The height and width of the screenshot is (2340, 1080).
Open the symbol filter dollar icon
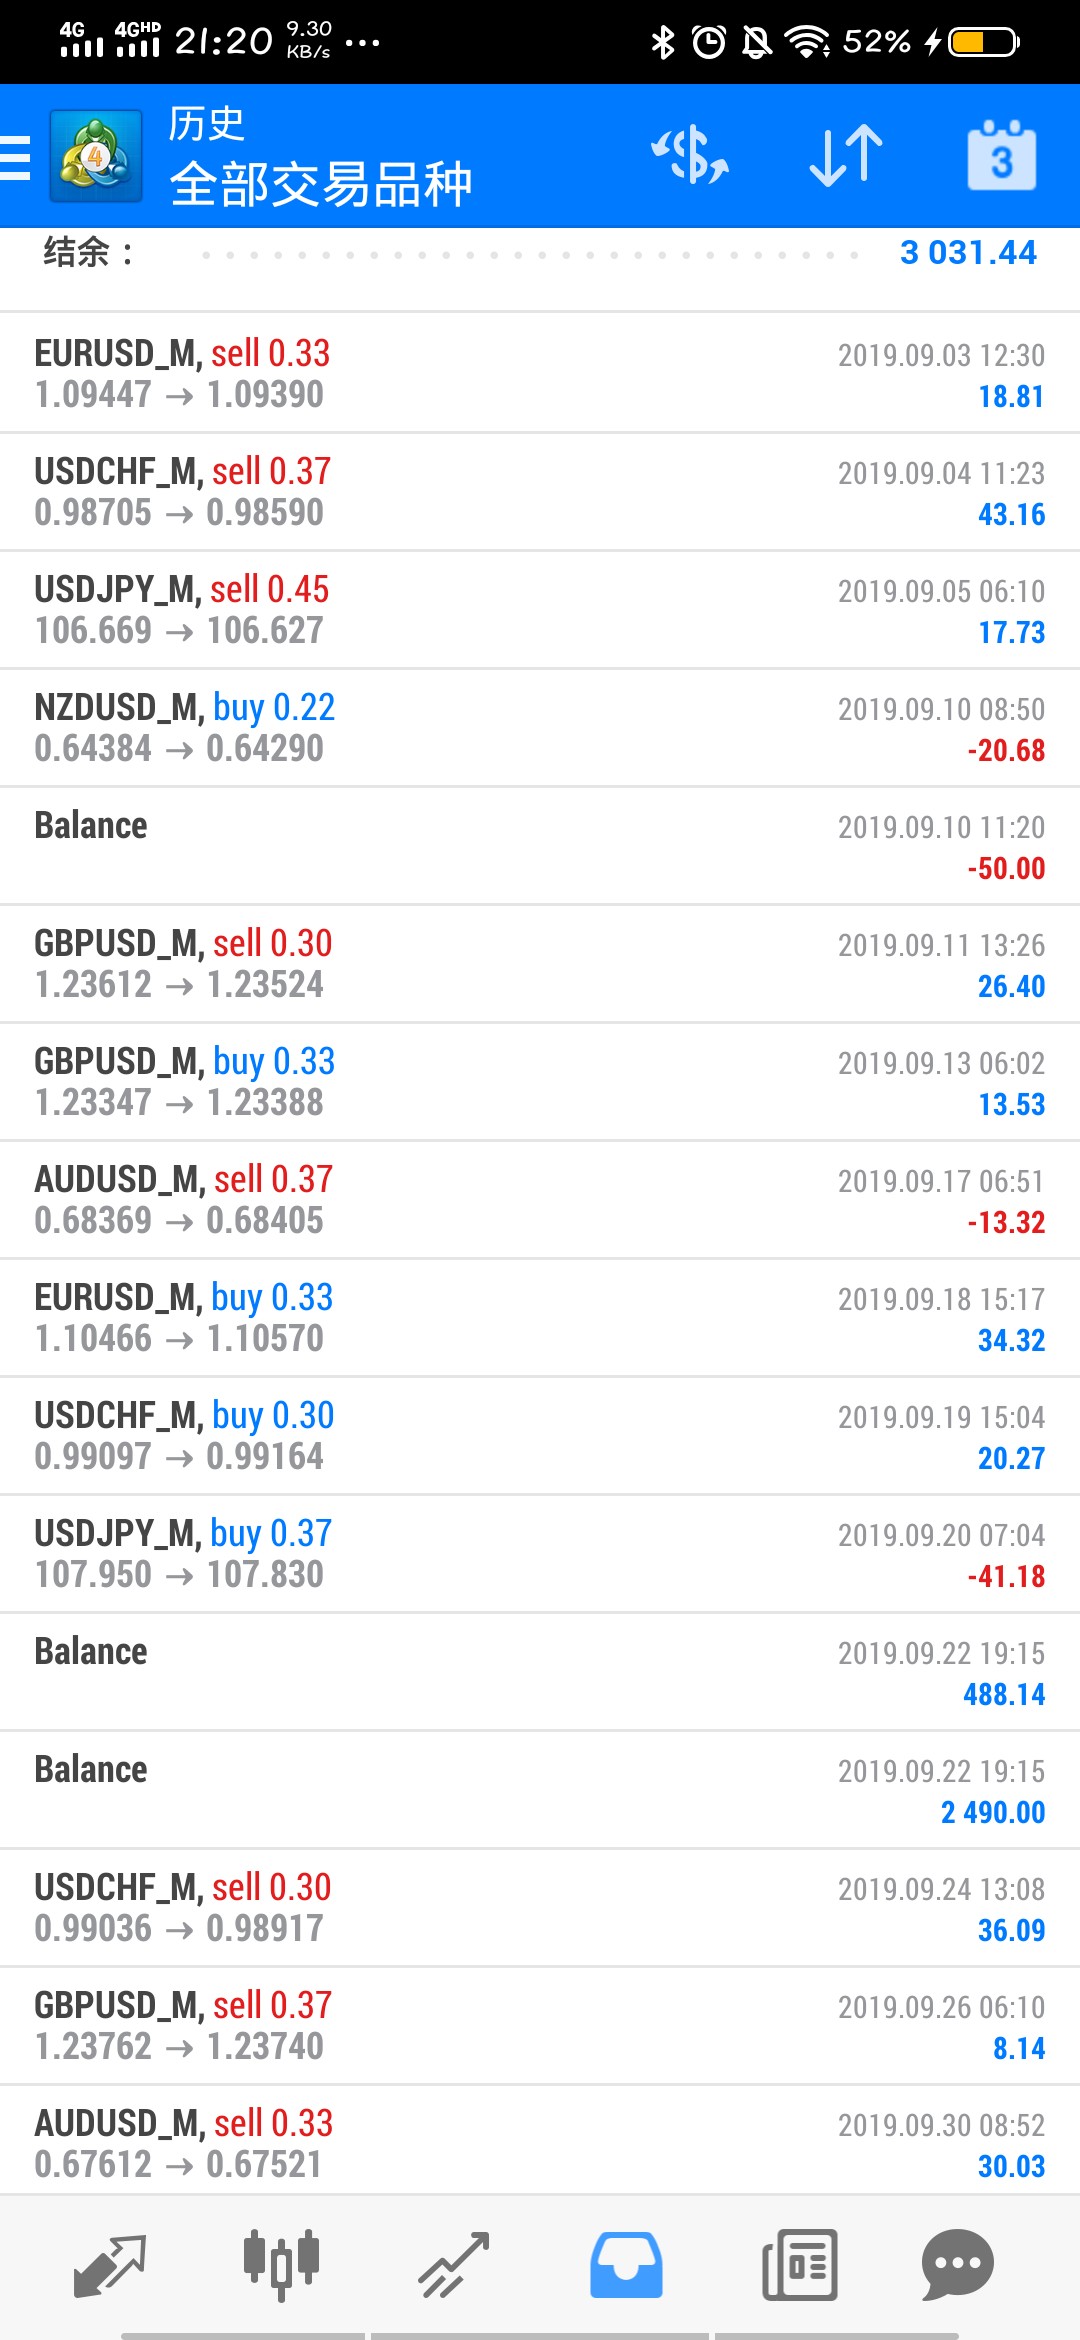(x=690, y=156)
